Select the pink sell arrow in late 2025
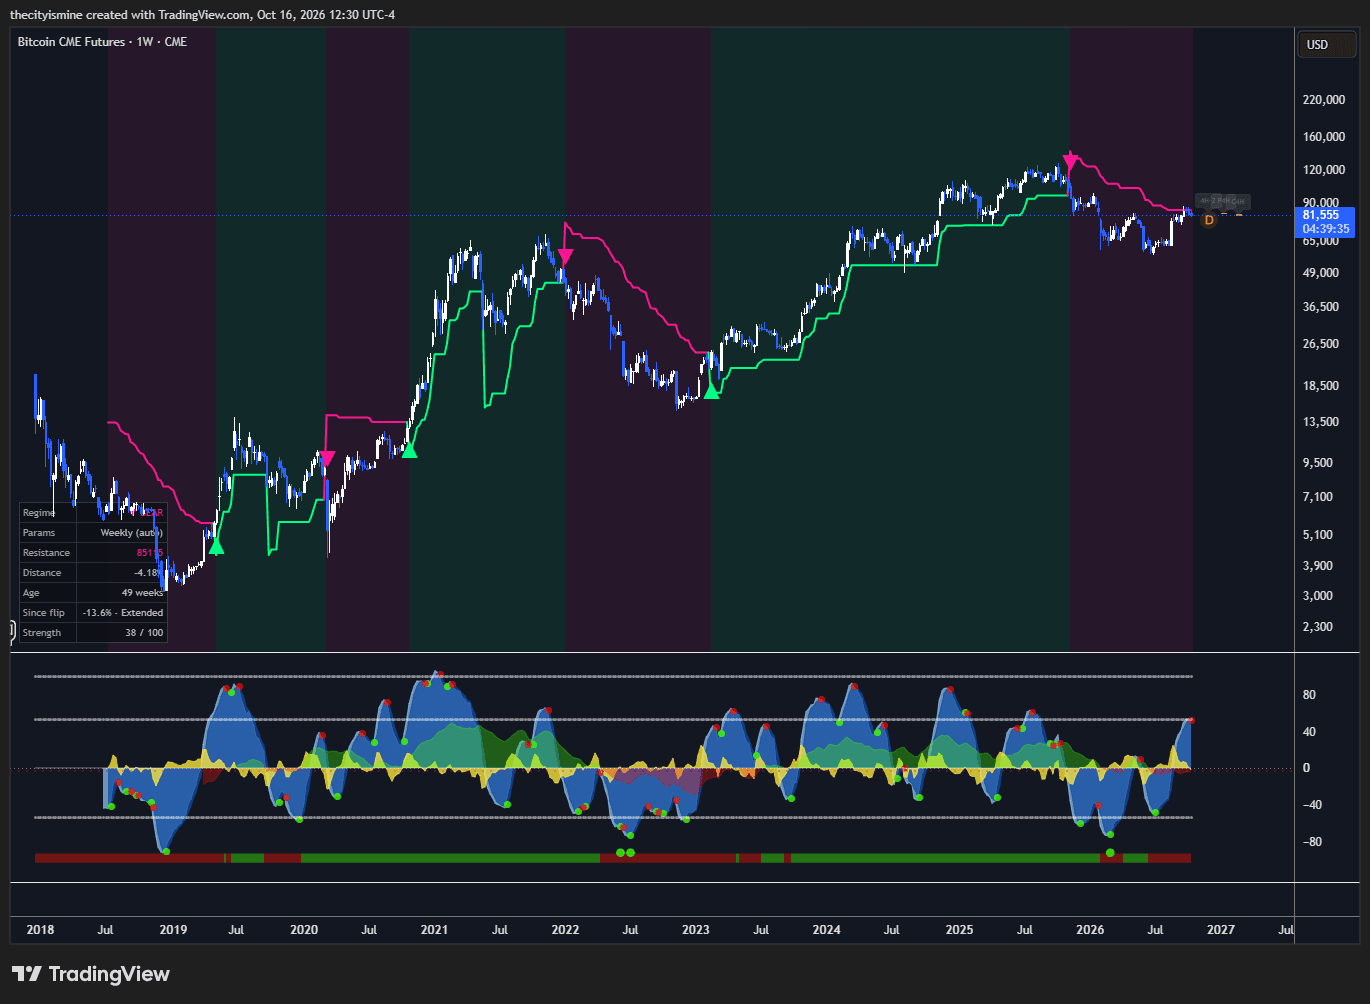Image resolution: width=1370 pixels, height=1004 pixels. (x=1070, y=159)
